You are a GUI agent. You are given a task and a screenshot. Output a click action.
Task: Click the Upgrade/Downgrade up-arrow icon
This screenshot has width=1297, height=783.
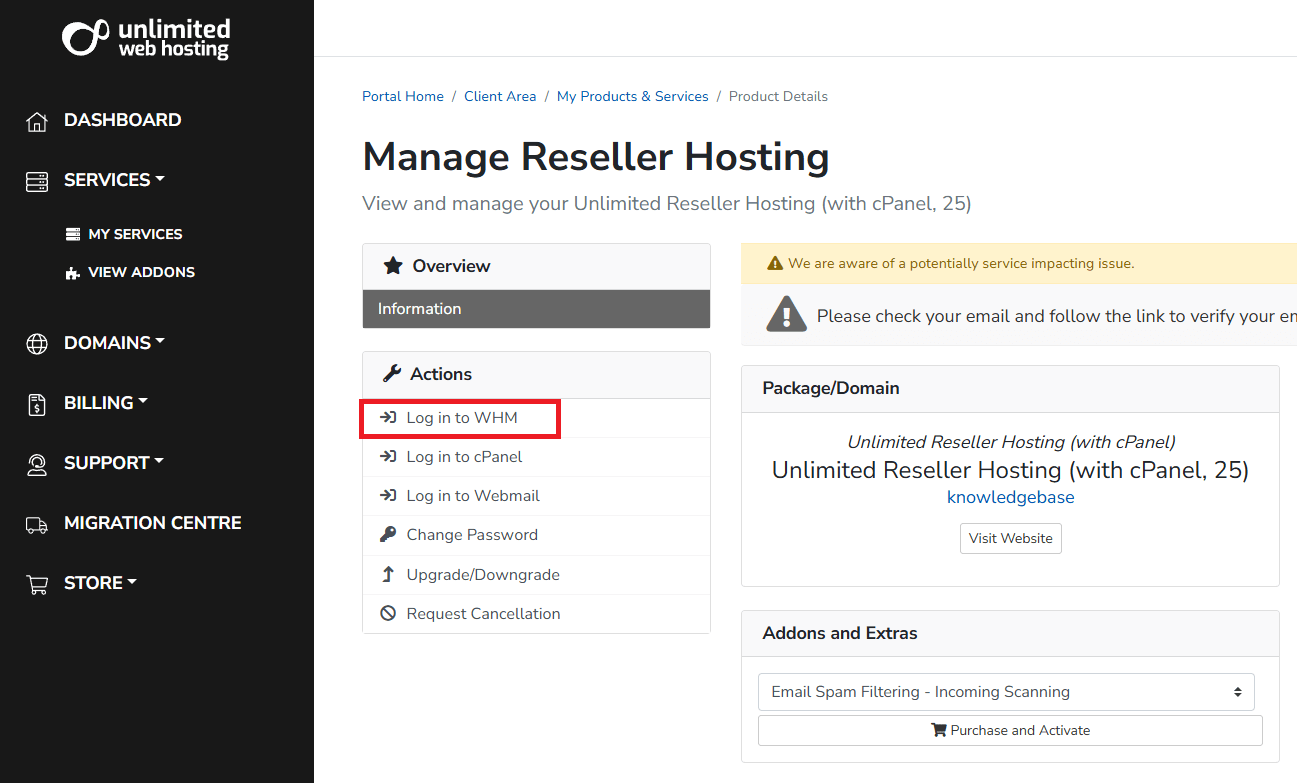click(388, 574)
